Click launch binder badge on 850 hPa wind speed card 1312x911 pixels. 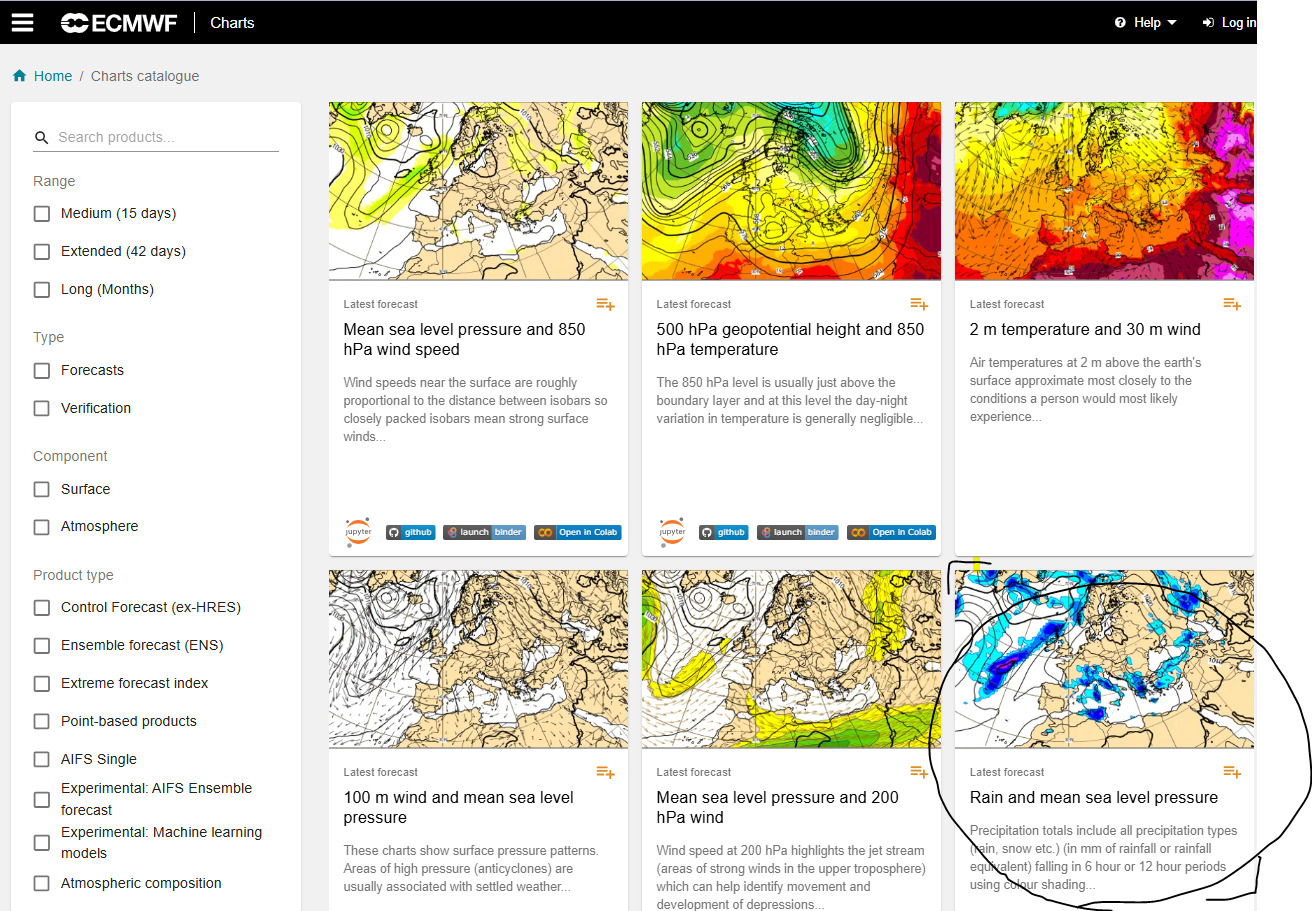tap(484, 532)
